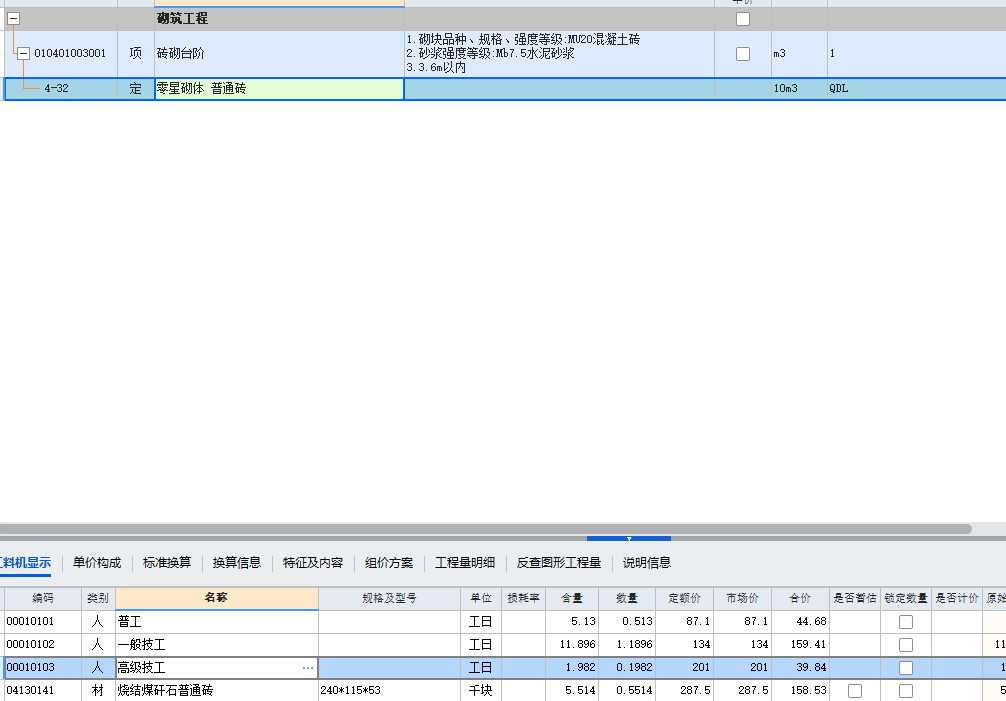Open the 说明信息 tab
Screen dimensions: 1006x701
click(x=647, y=562)
